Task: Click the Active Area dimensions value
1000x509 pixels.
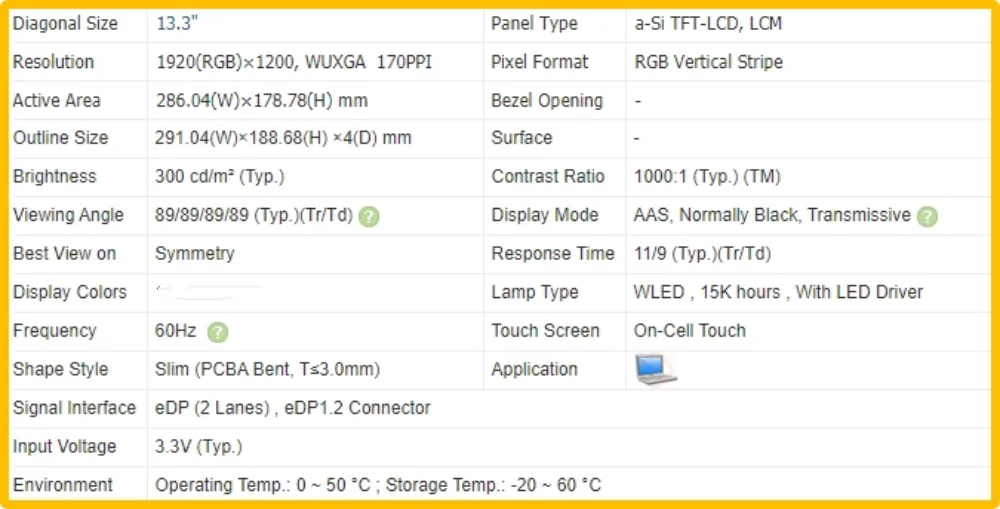Action: pyautogui.click(x=261, y=100)
